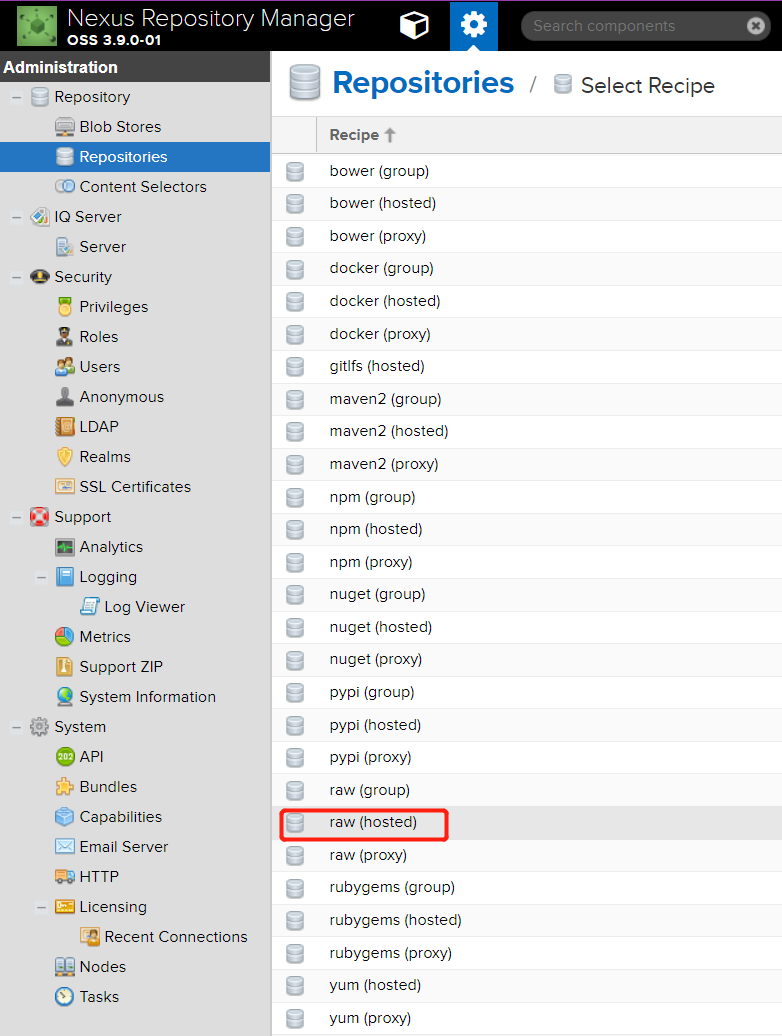782x1036 pixels.
Task: Collapse the IQ Server tree node
Action: pyautogui.click(x=17, y=217)
